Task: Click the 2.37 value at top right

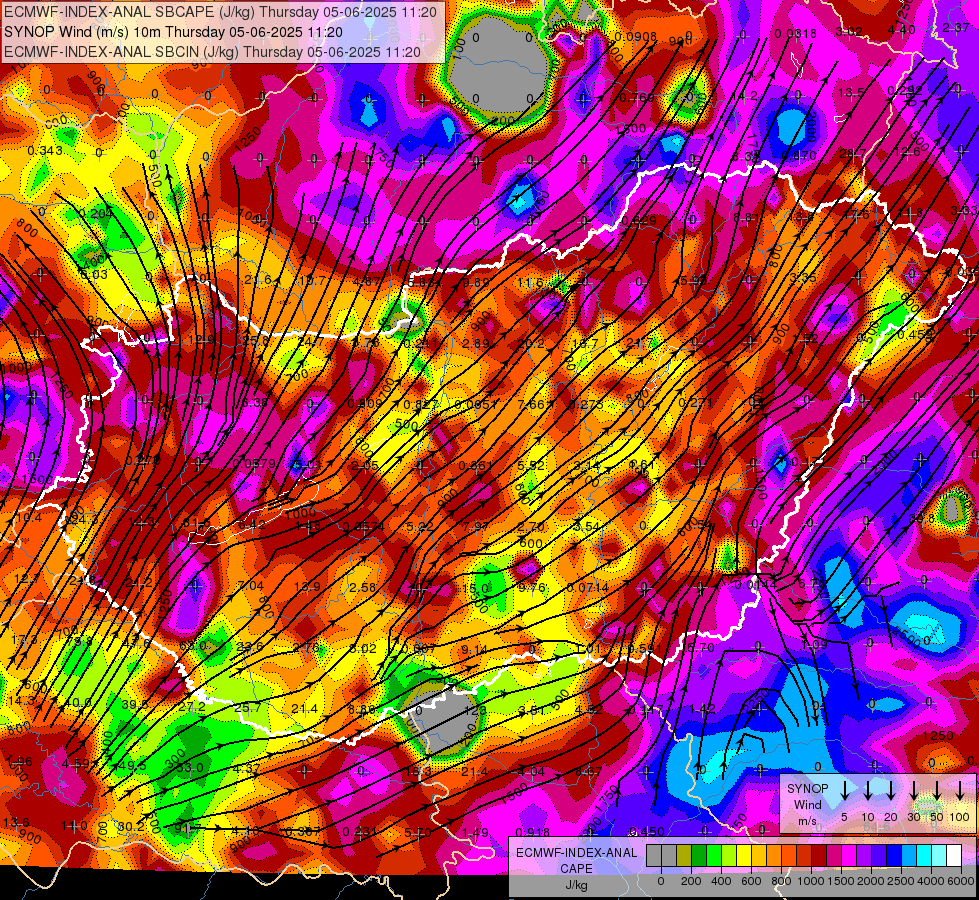Action: [x=956, y=27]
